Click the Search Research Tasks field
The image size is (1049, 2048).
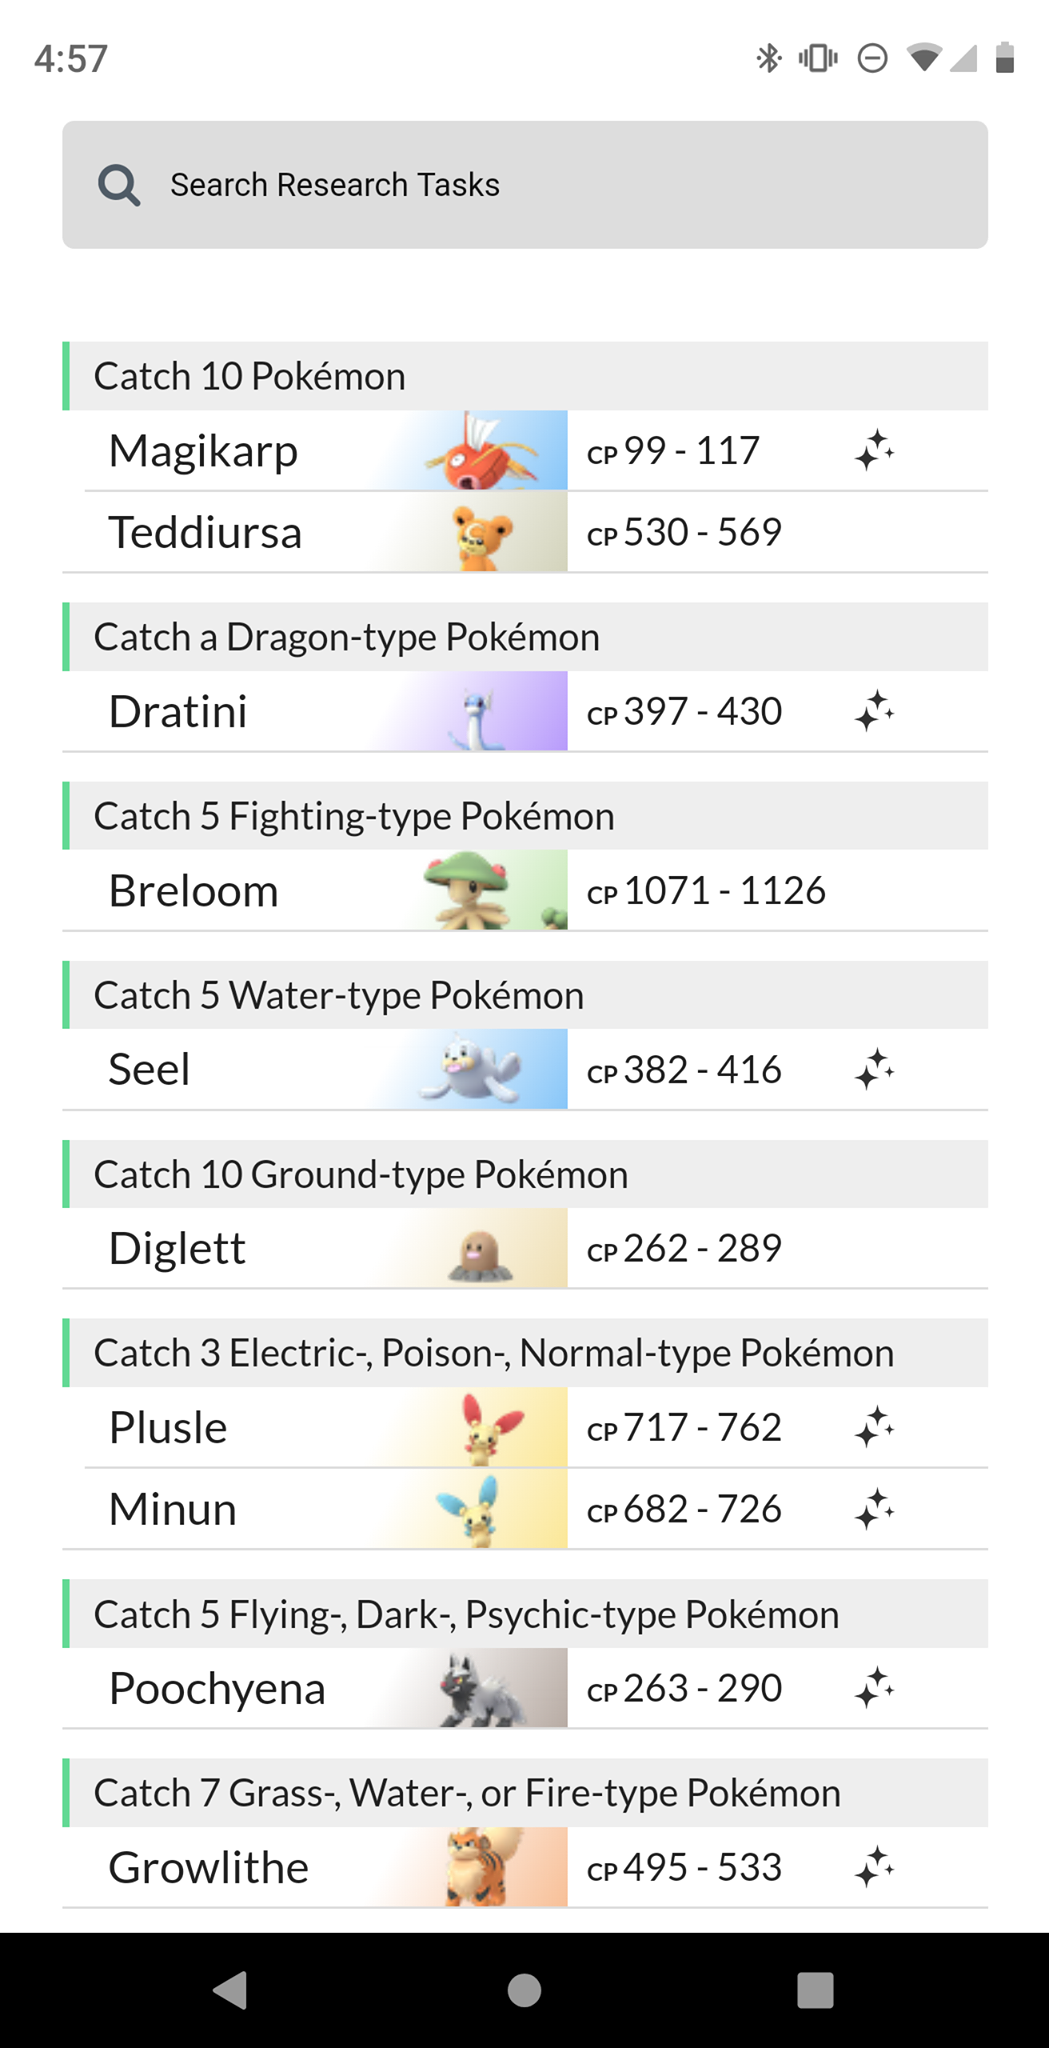(x=525, y=185)
